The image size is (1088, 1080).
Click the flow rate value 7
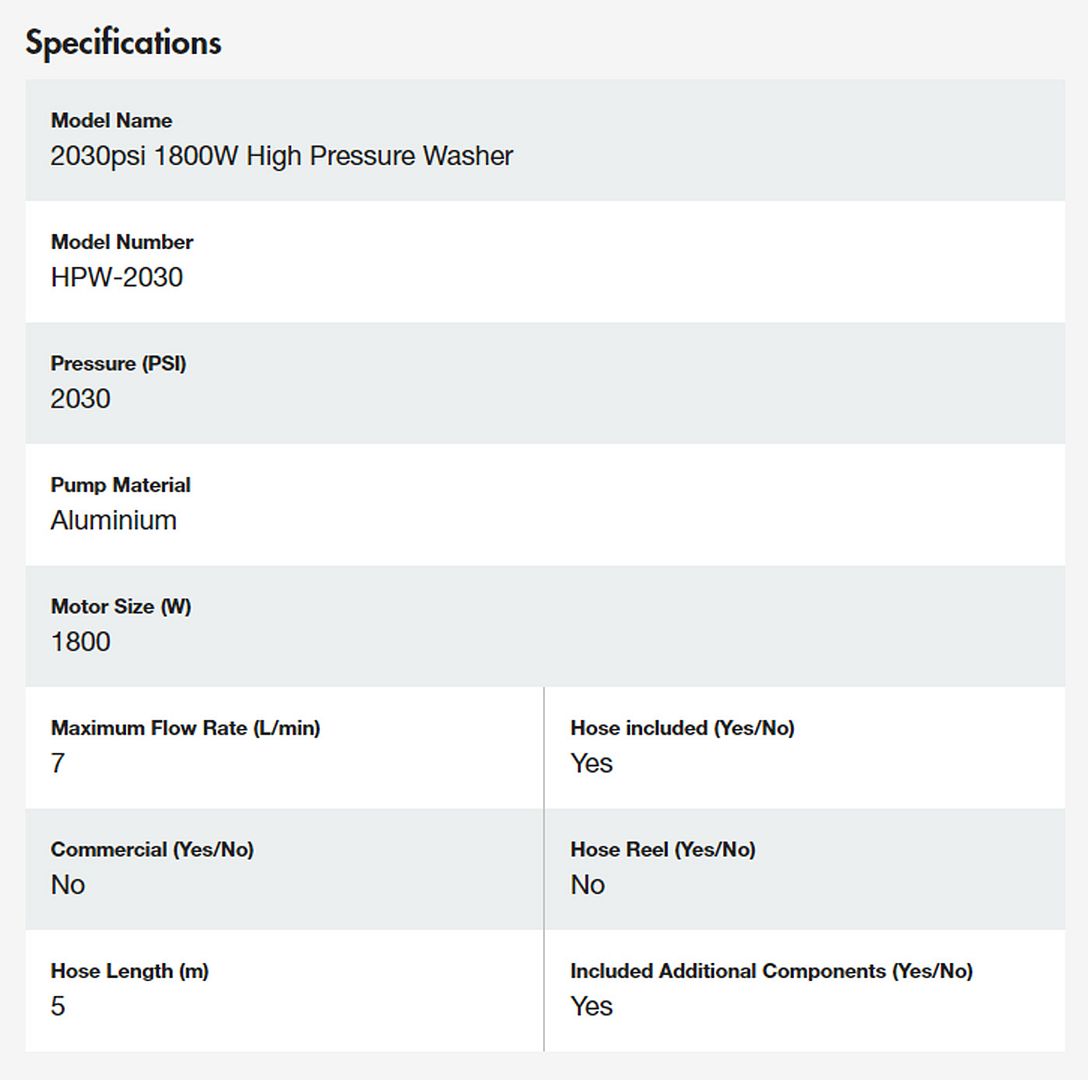tap(58, 763)
